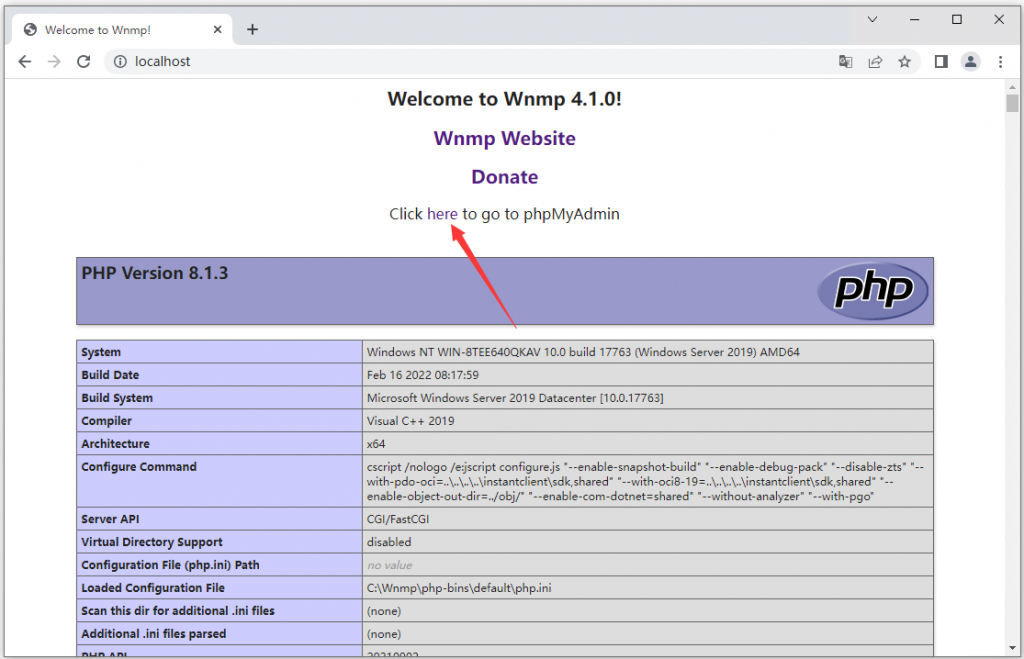
Task: Click the Wnmp Website link
Action: (504, 138)
